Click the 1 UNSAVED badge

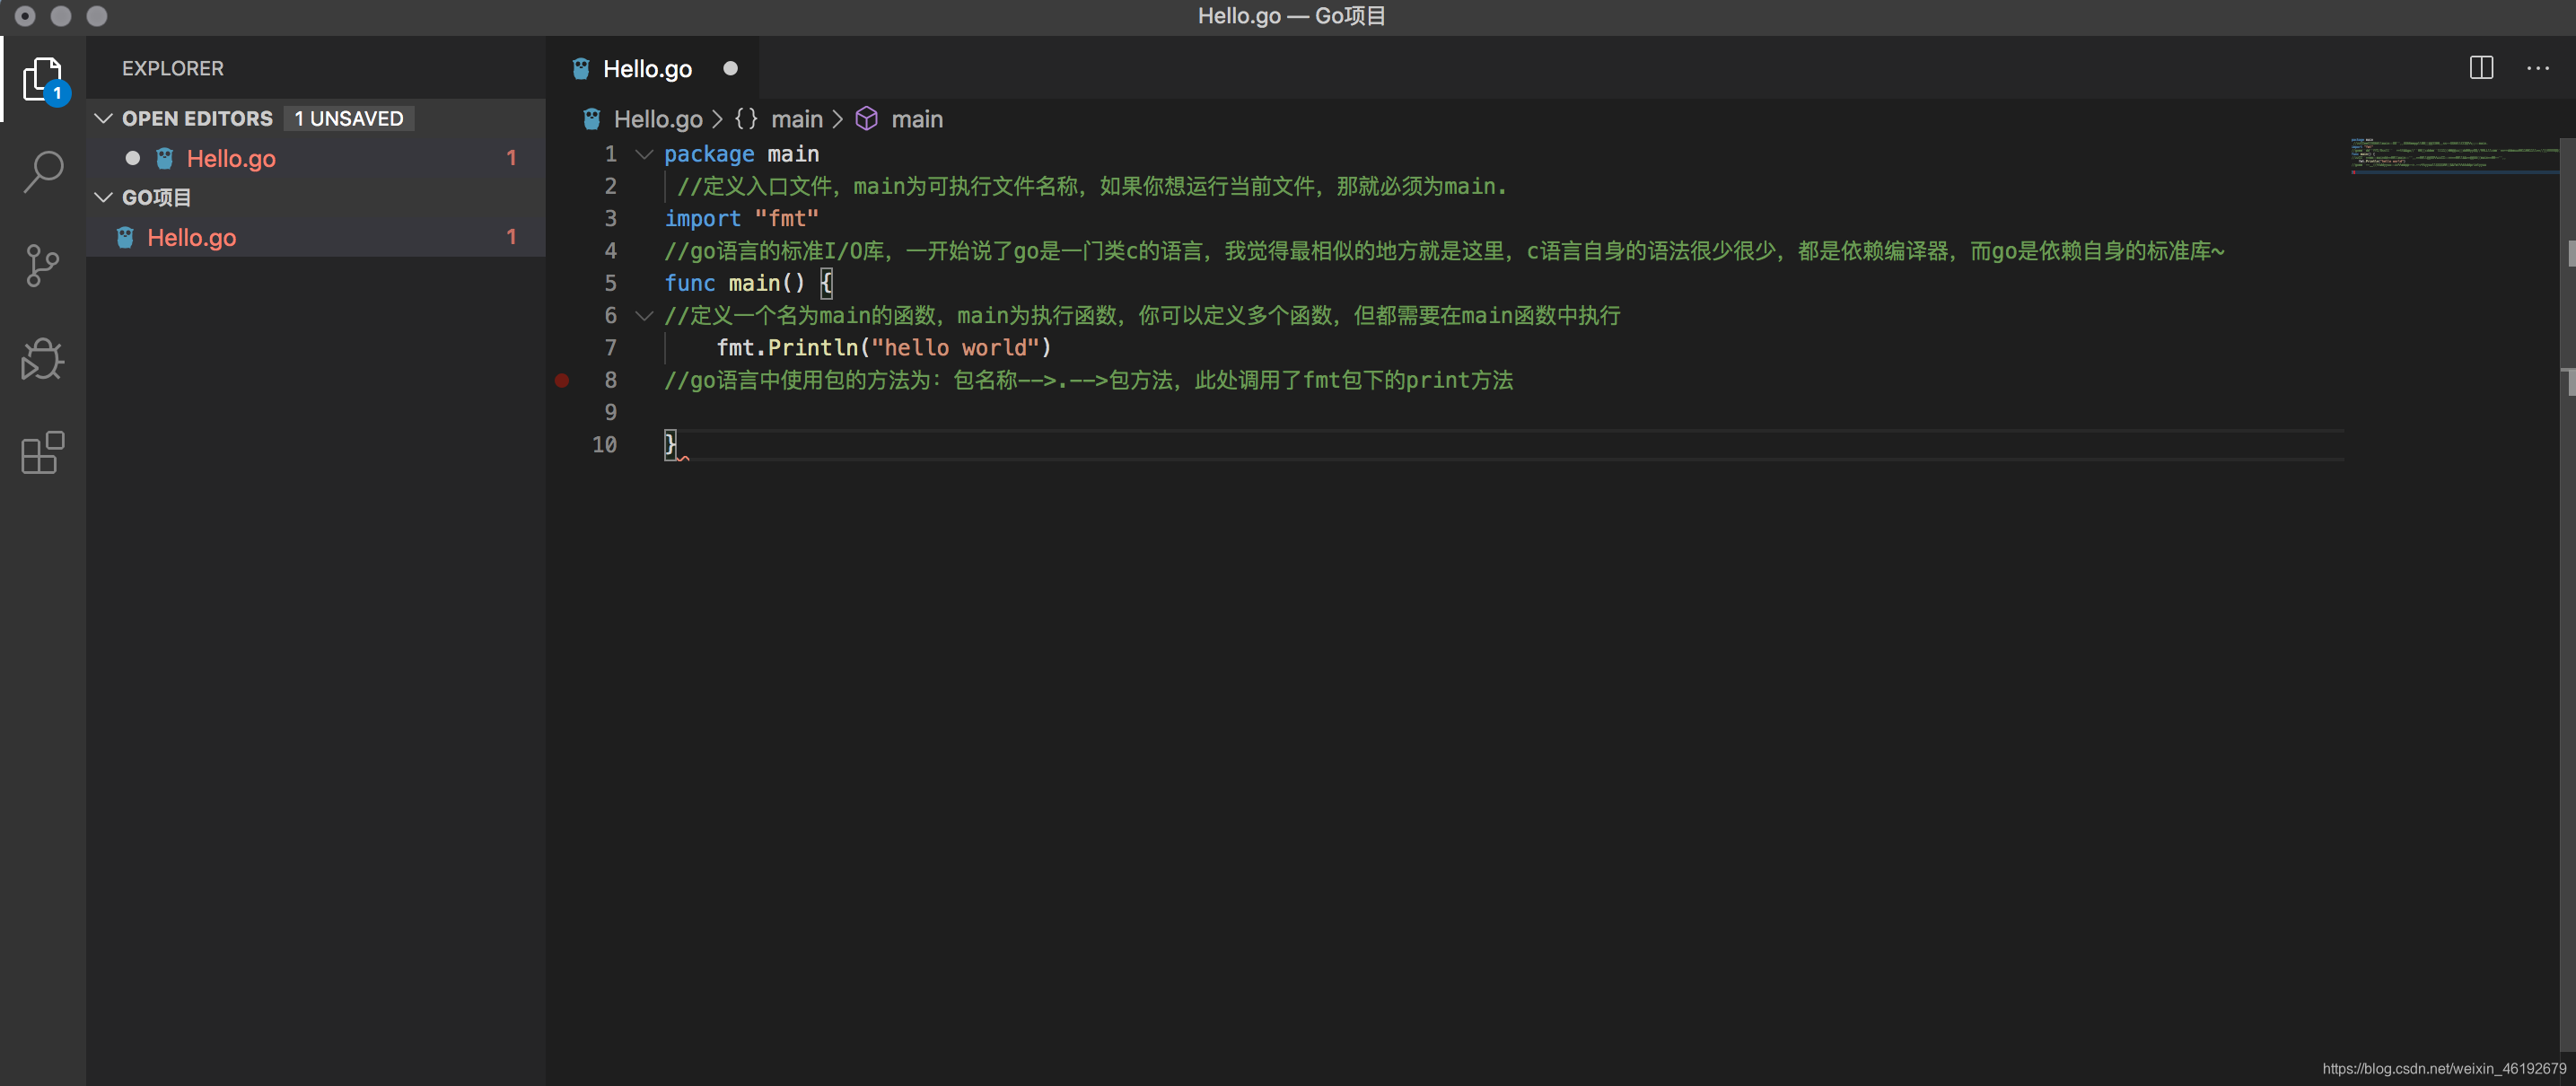click(x=348, y=118)
